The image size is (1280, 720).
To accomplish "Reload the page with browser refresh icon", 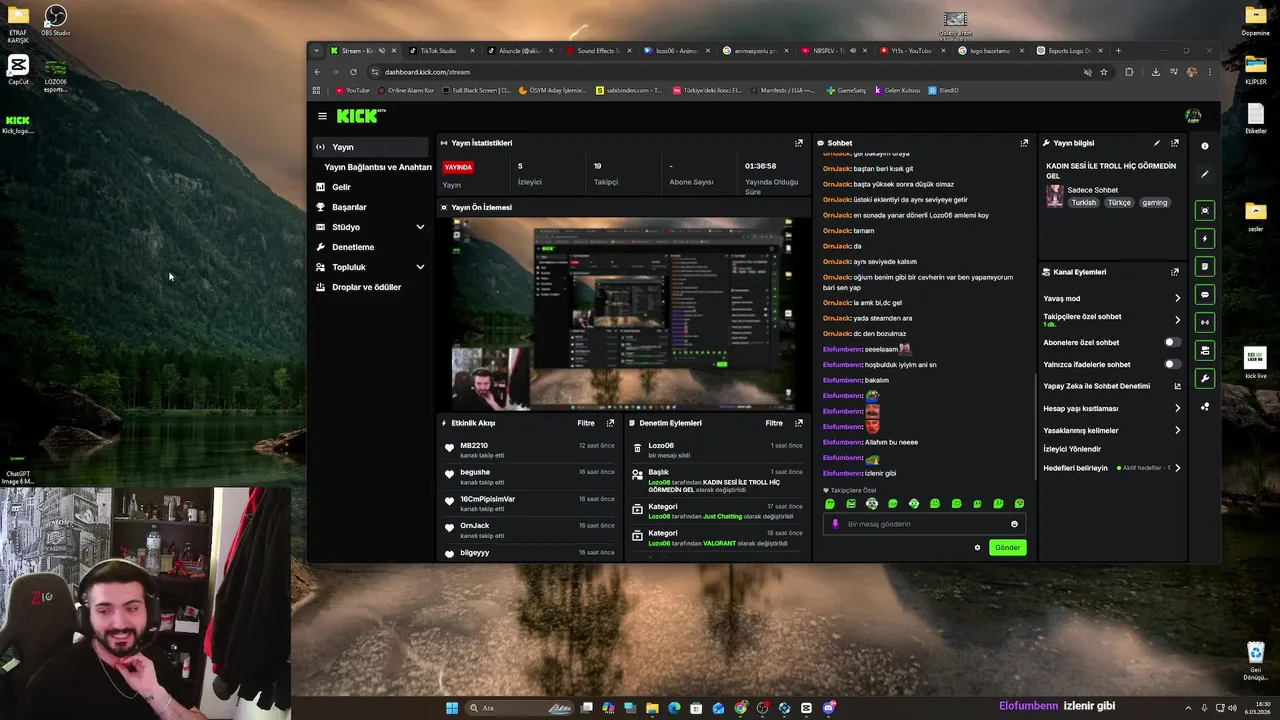I will tap(353, 72).
